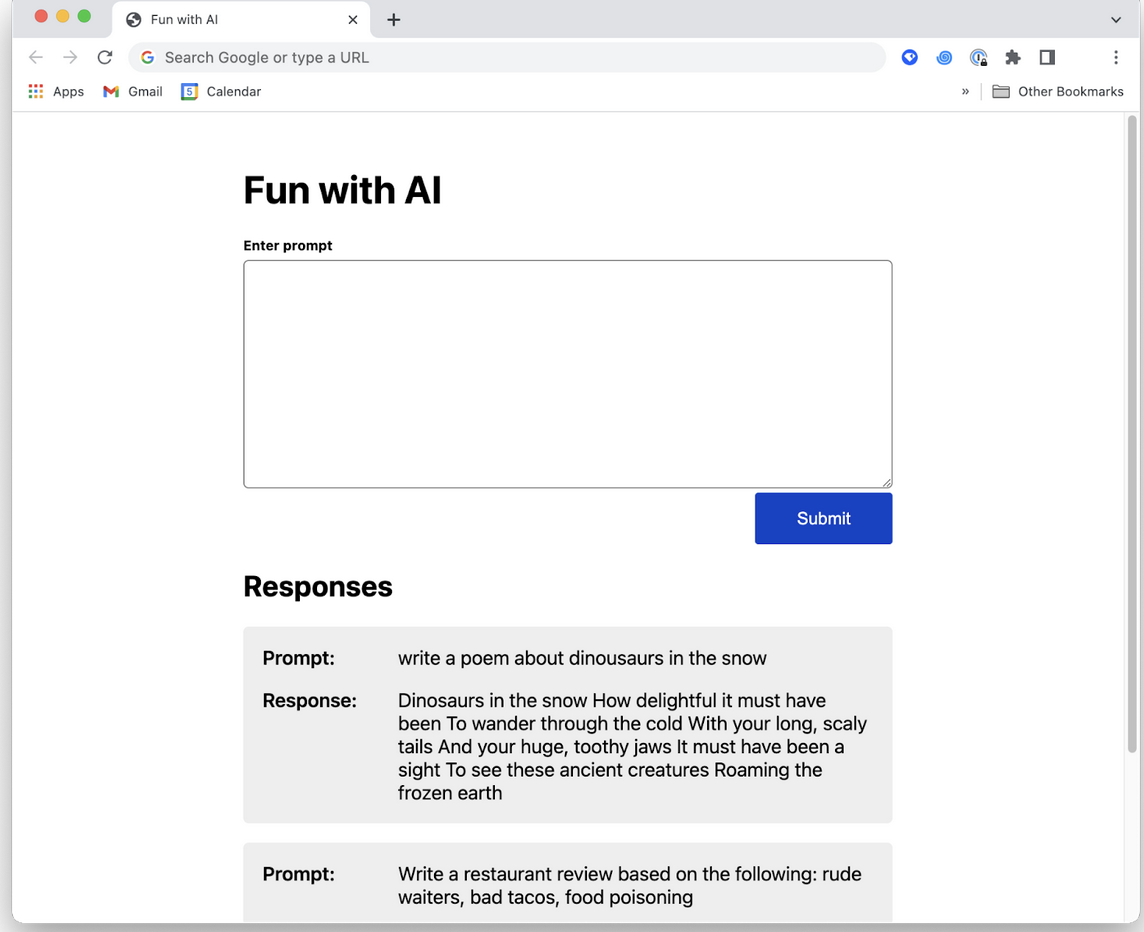
Task: Open Chrome three-dot menu
Action: pos(1116,58)
